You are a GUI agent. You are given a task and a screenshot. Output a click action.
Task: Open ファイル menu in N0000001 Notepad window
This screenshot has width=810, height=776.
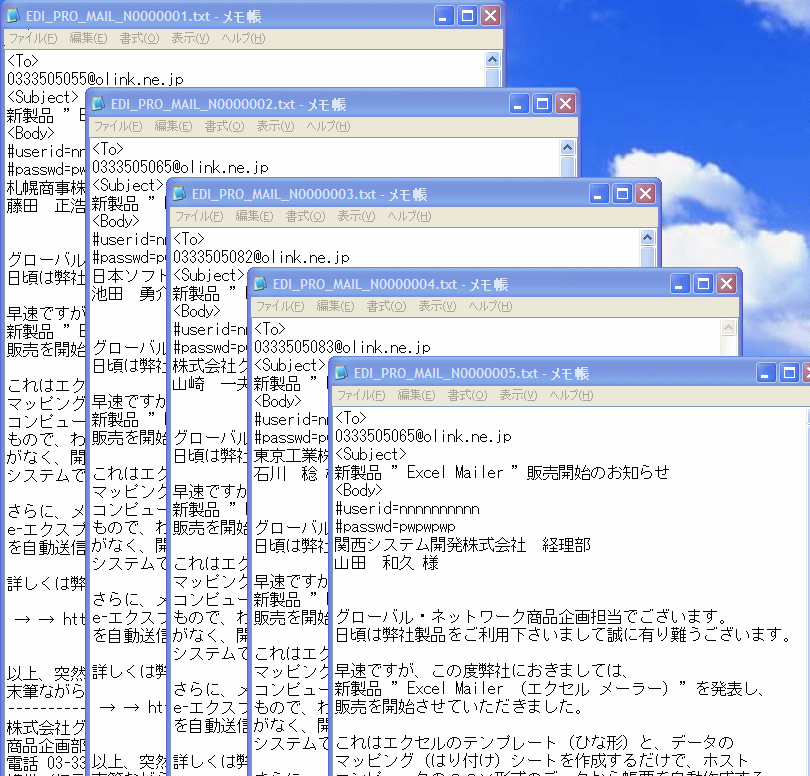click(x=33, y=38)
